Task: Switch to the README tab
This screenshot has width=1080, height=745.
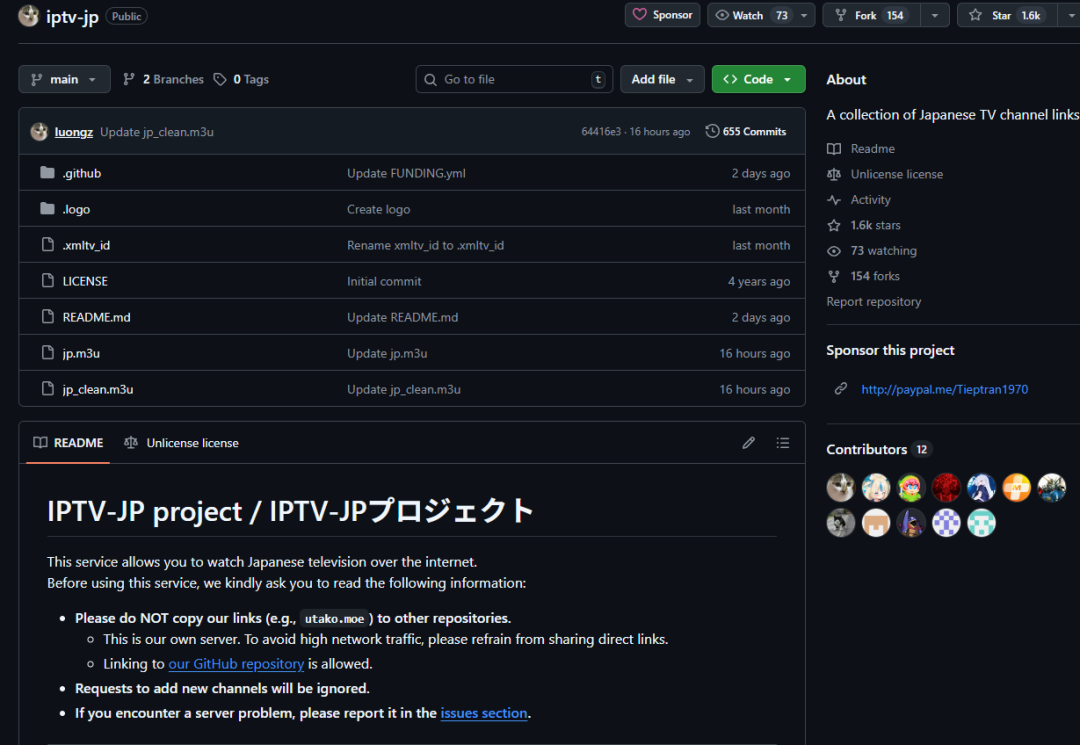Action: 67,442
